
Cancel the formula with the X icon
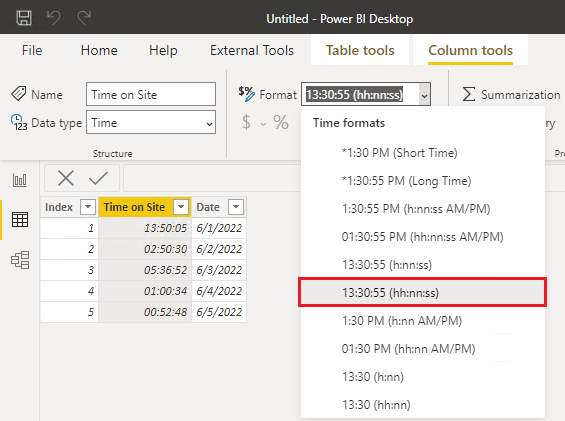(66, 178)
